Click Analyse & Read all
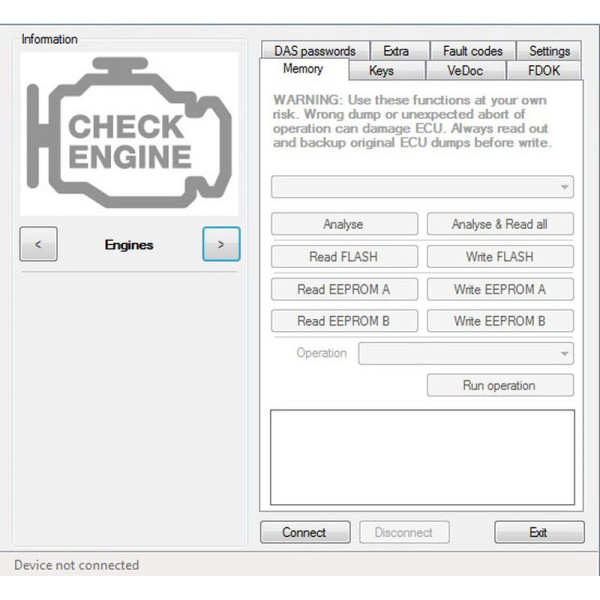This screenshot has width=600, height=600. 500,225
